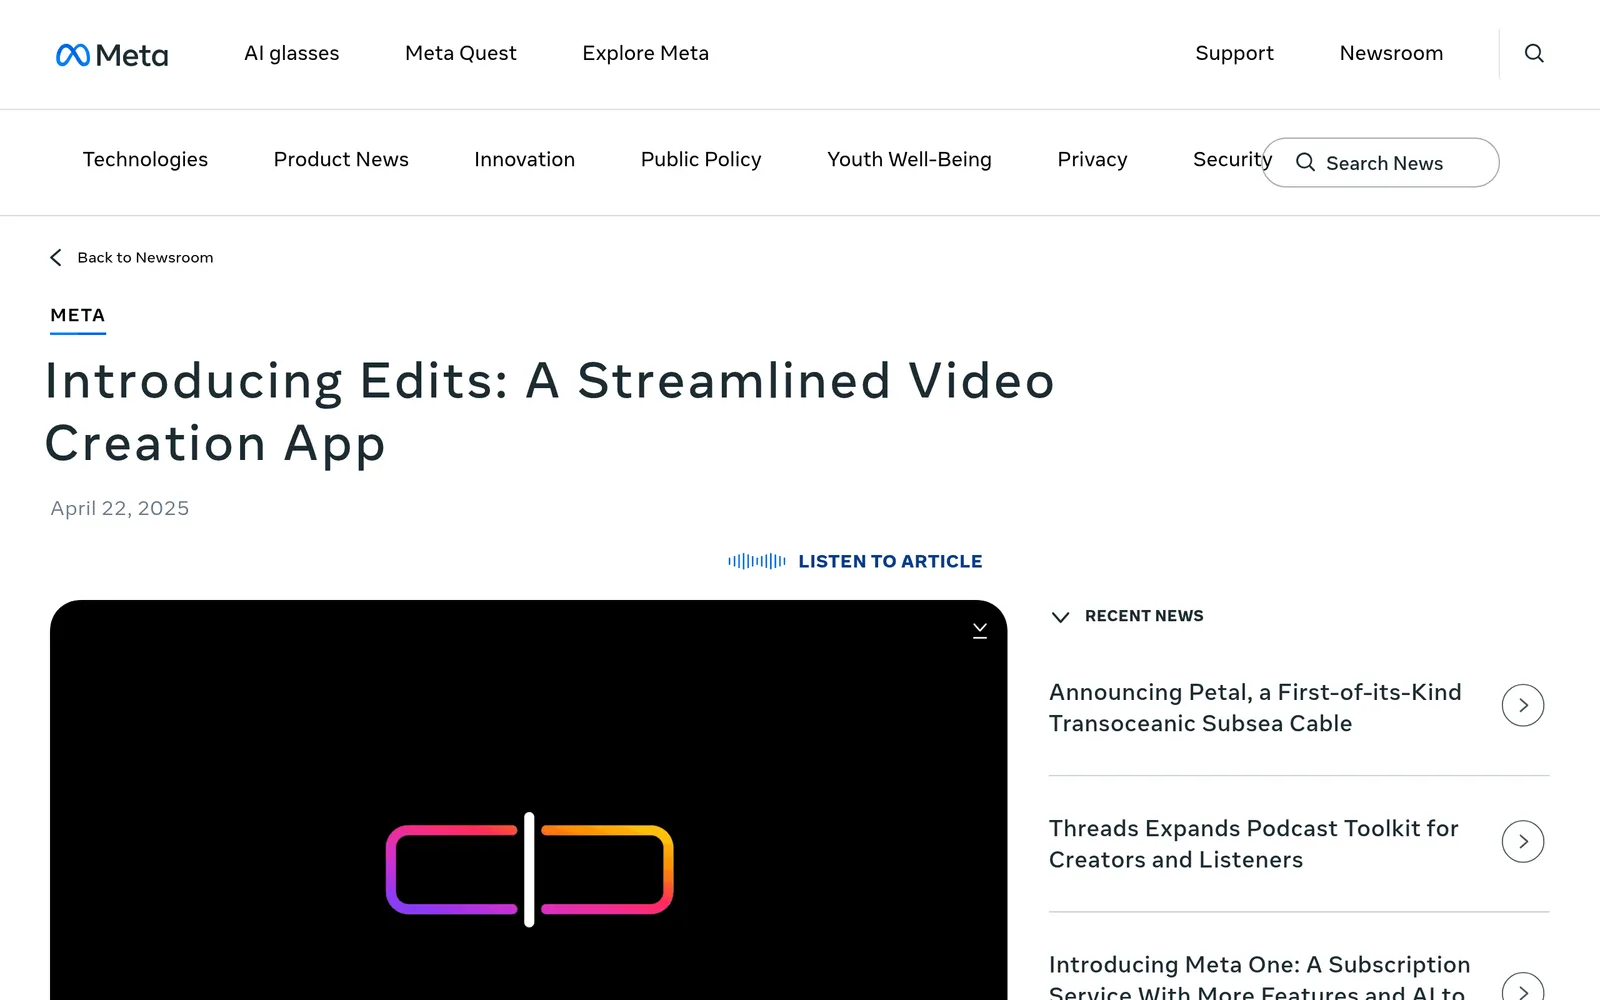Select the Public Policy tab
This screenshot has width=1600, height=1000.
tap(701, 159)
